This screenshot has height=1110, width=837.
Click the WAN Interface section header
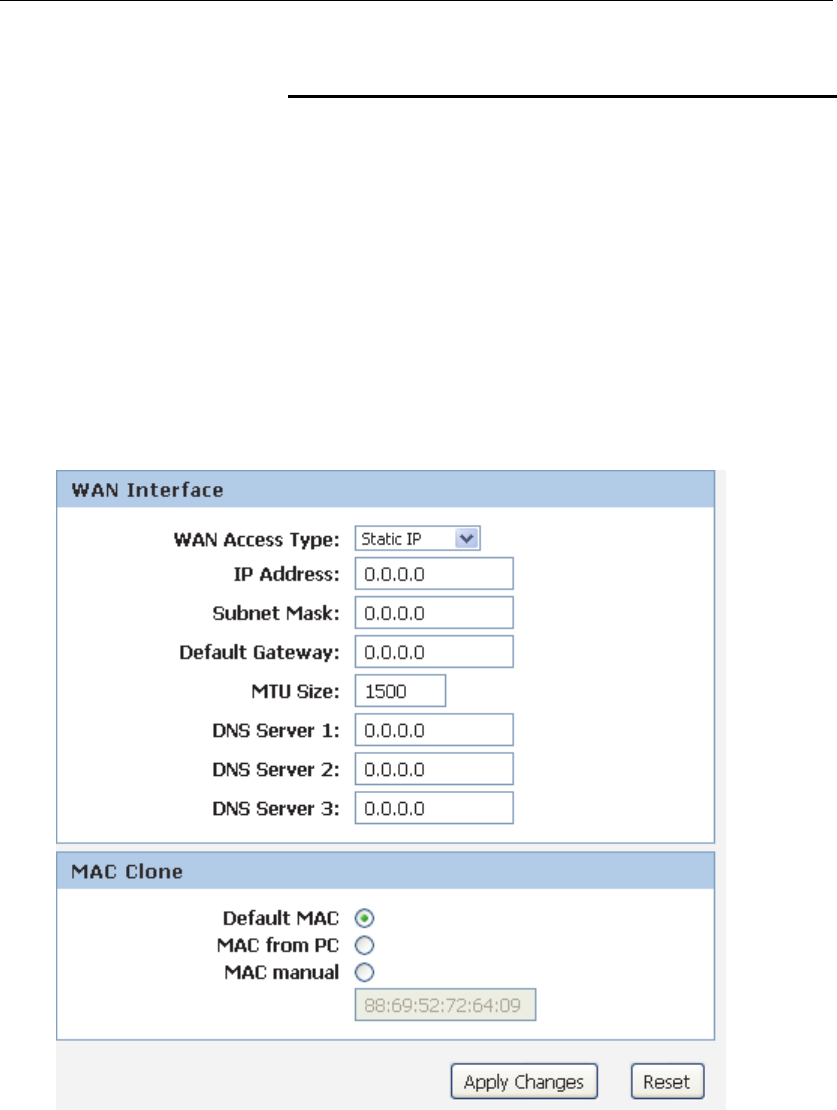coord(385,489)
